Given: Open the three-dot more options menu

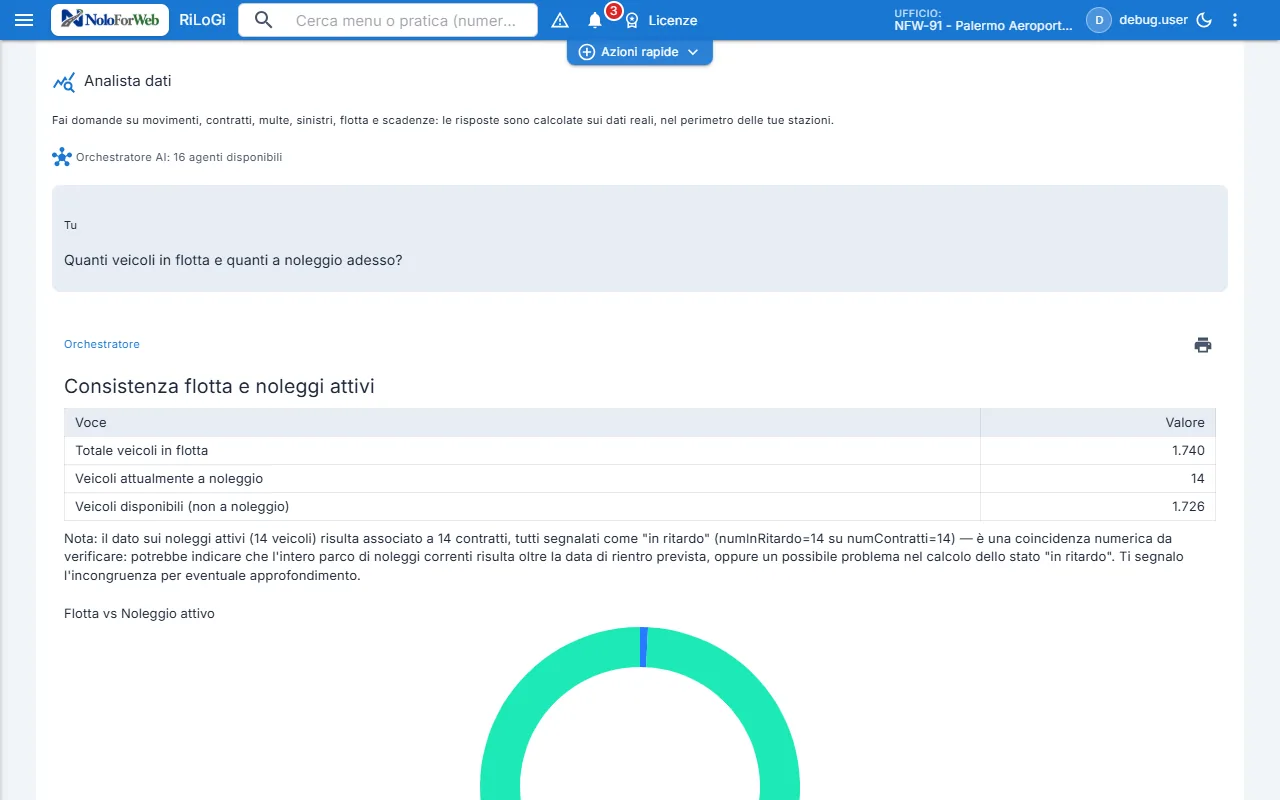Looking at the screenshot, I should 1235,20.
